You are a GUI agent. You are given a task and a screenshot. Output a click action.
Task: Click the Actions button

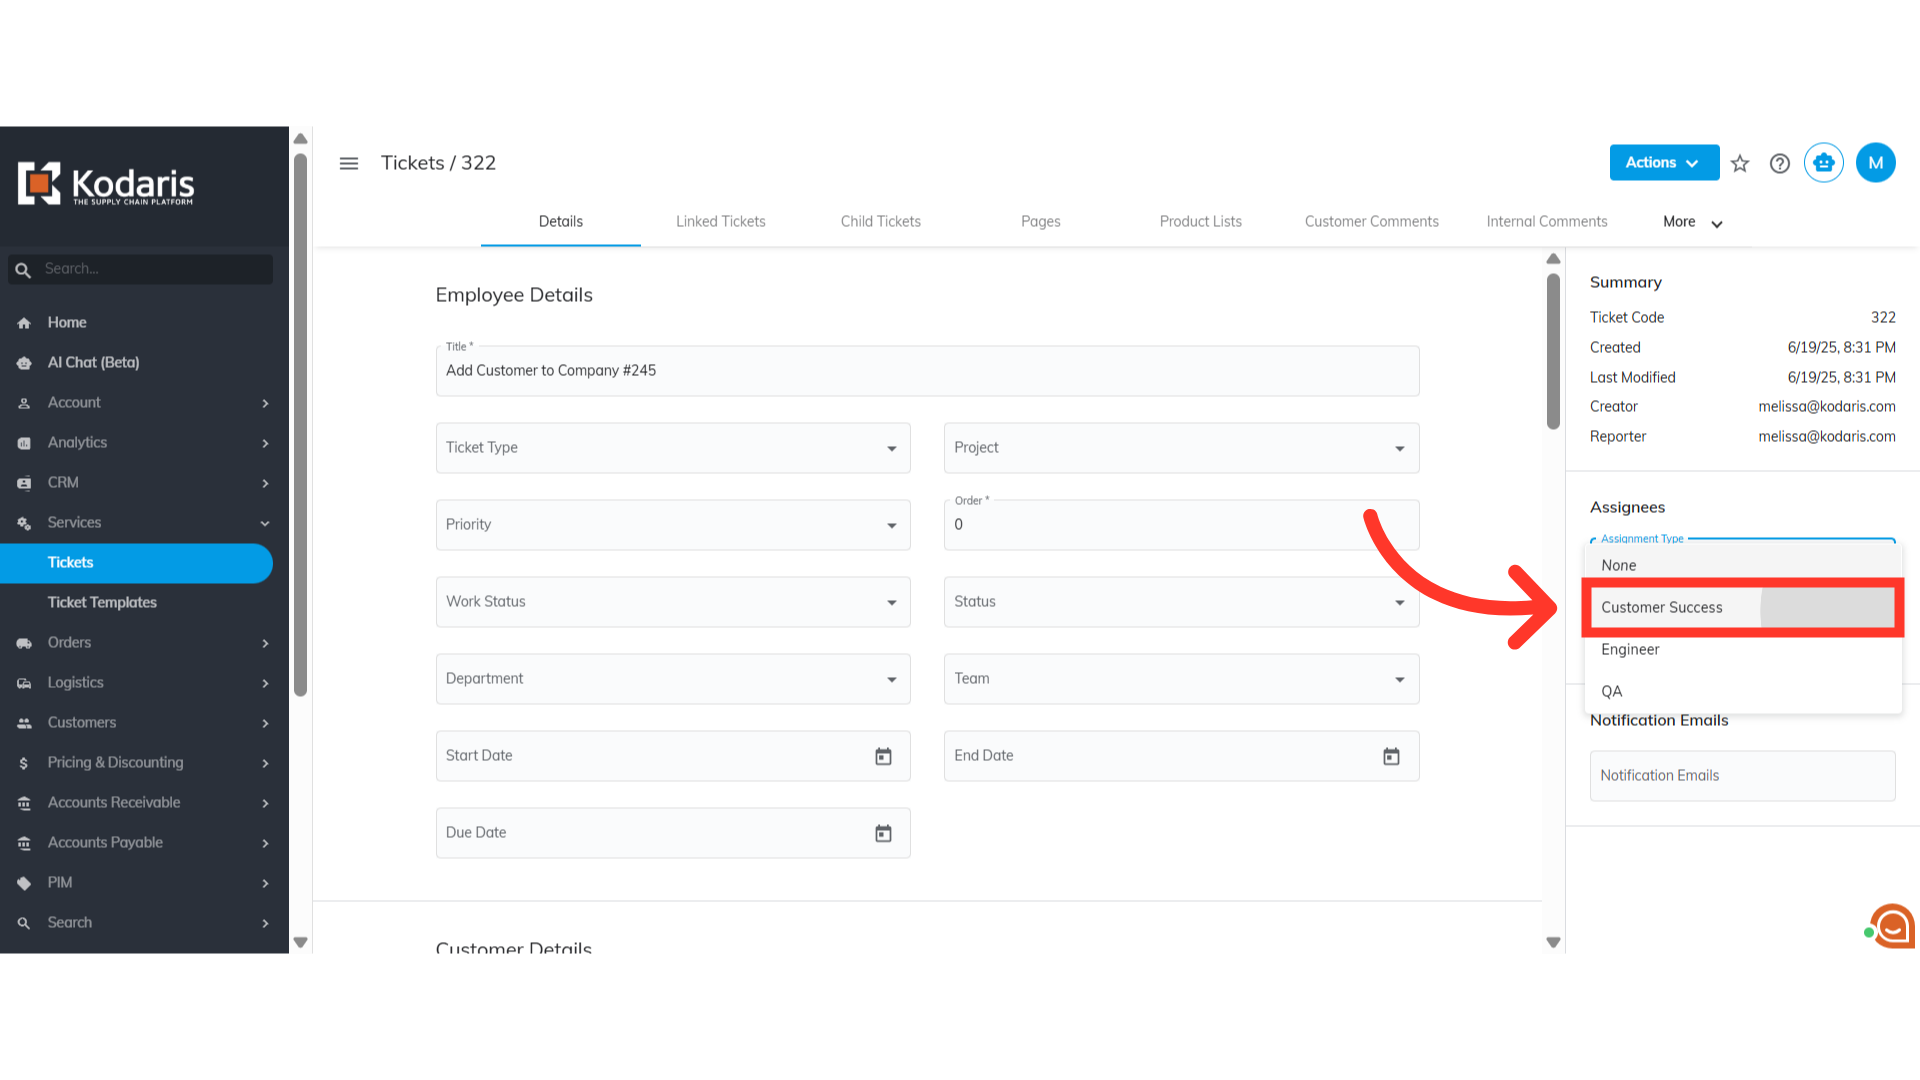pos(1663,163)
